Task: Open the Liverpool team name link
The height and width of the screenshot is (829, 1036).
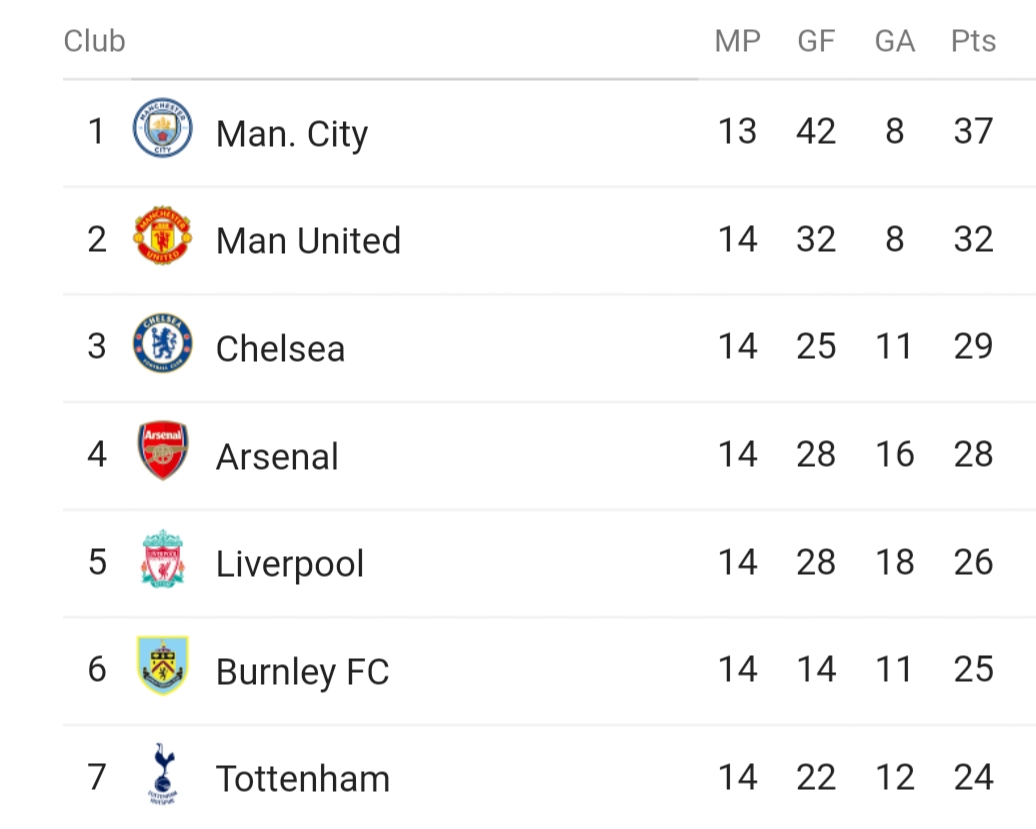Action: coord(290,564)
